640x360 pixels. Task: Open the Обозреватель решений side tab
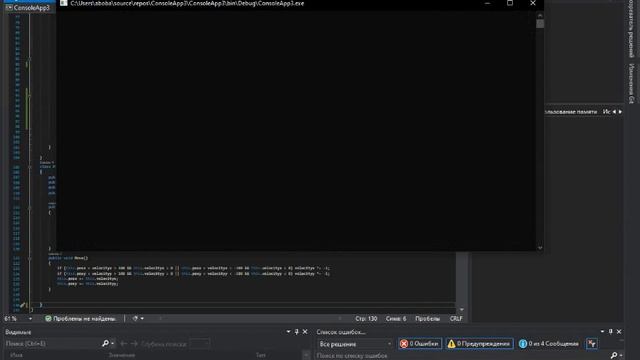(632, 29)
